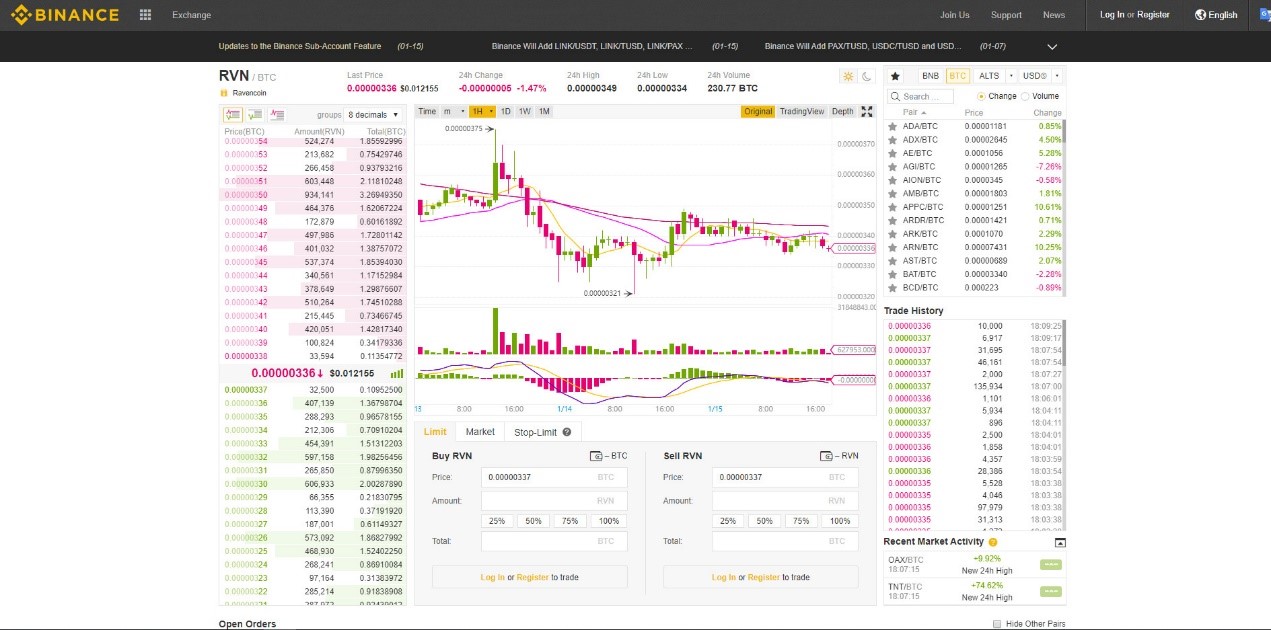Set Buy amount to 25%

click(497, 521)
